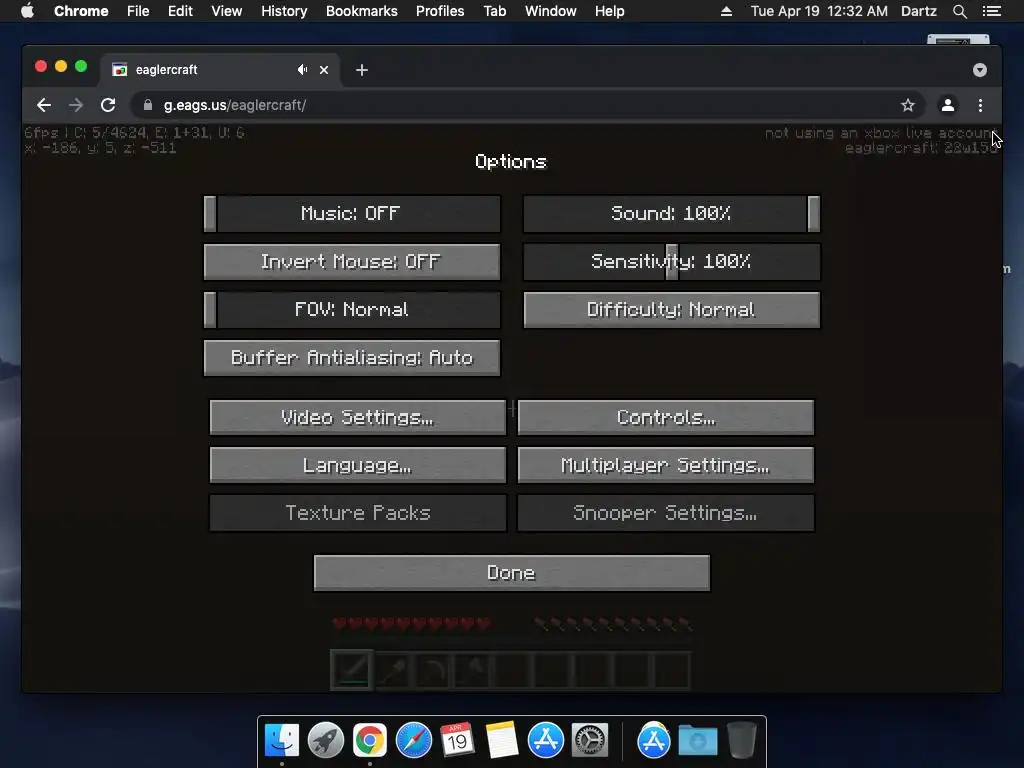Open the Help menu
1024x768 pixels.
pos(609,11)
